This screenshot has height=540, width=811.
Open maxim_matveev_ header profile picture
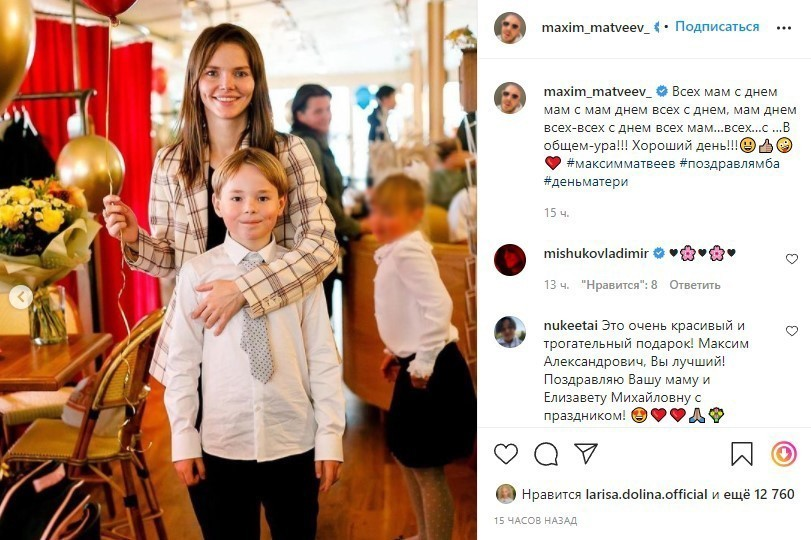[509, 27]
